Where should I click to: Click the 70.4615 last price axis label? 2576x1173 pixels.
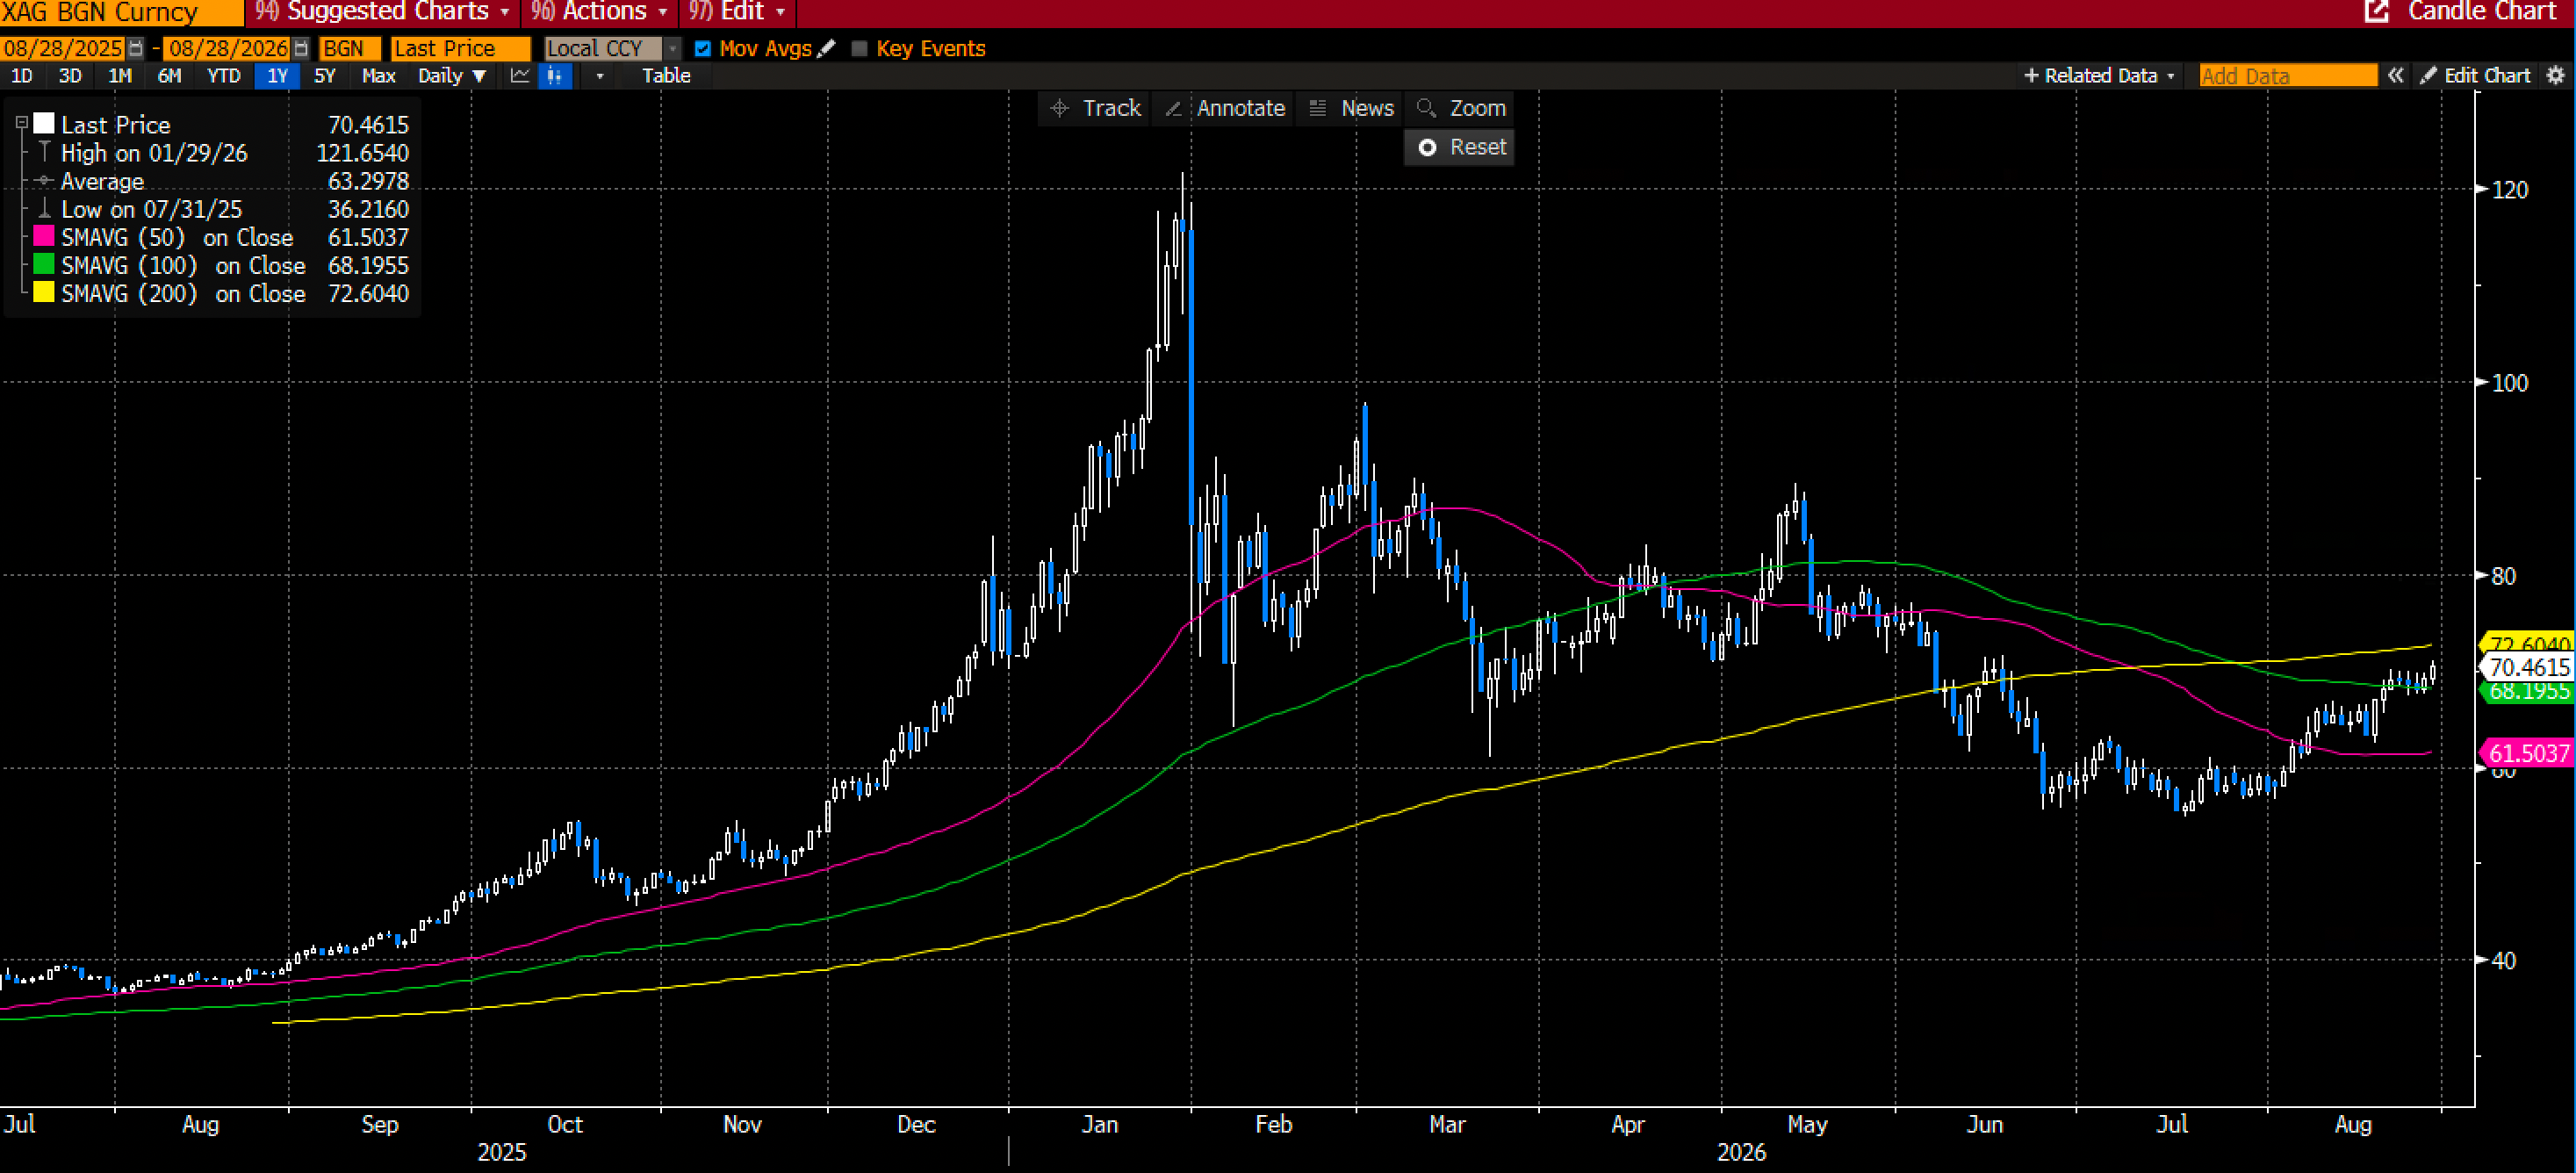pyautogui.click(x=2529, y=667)
